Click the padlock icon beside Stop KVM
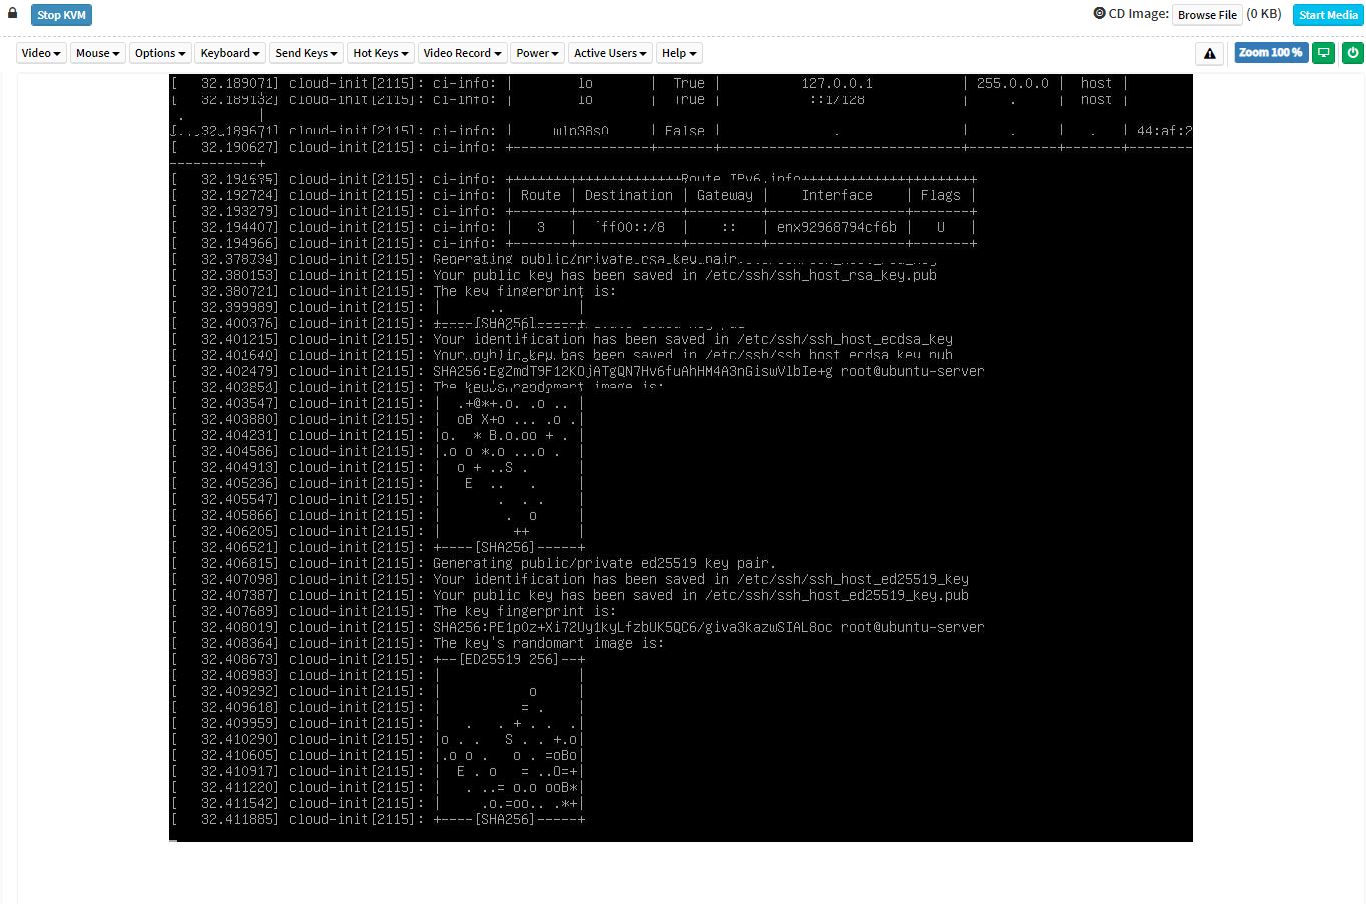The image size is (1366, 904). click(13, 14)
